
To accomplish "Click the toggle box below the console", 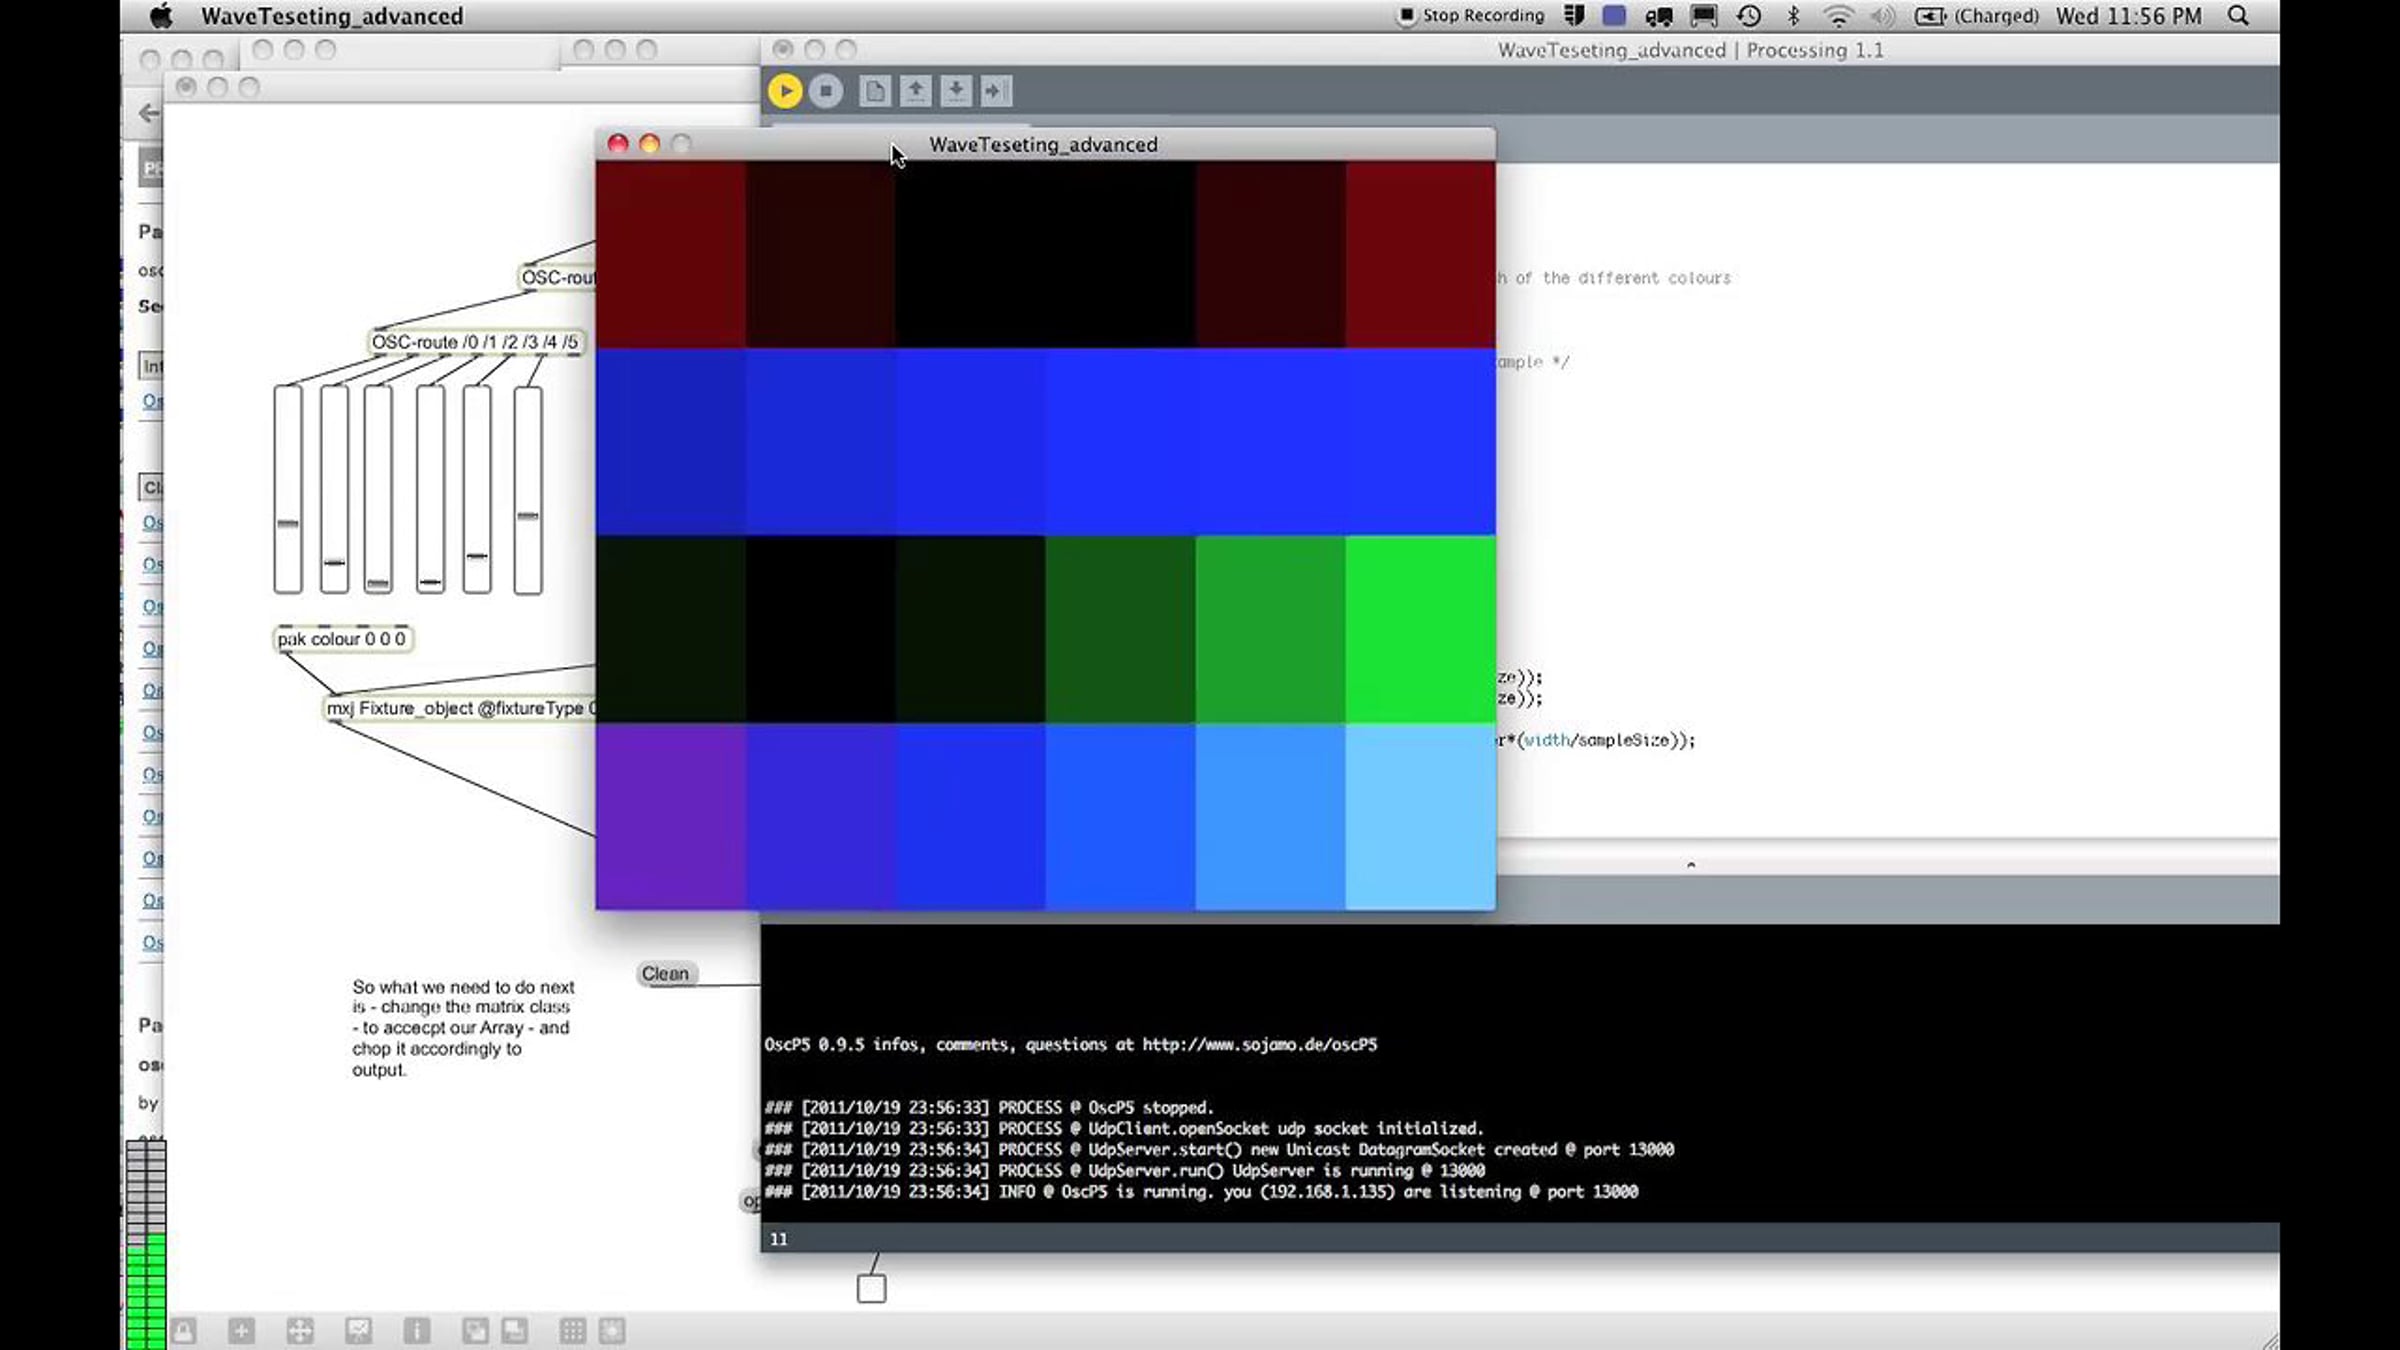I will point(871,1289).
